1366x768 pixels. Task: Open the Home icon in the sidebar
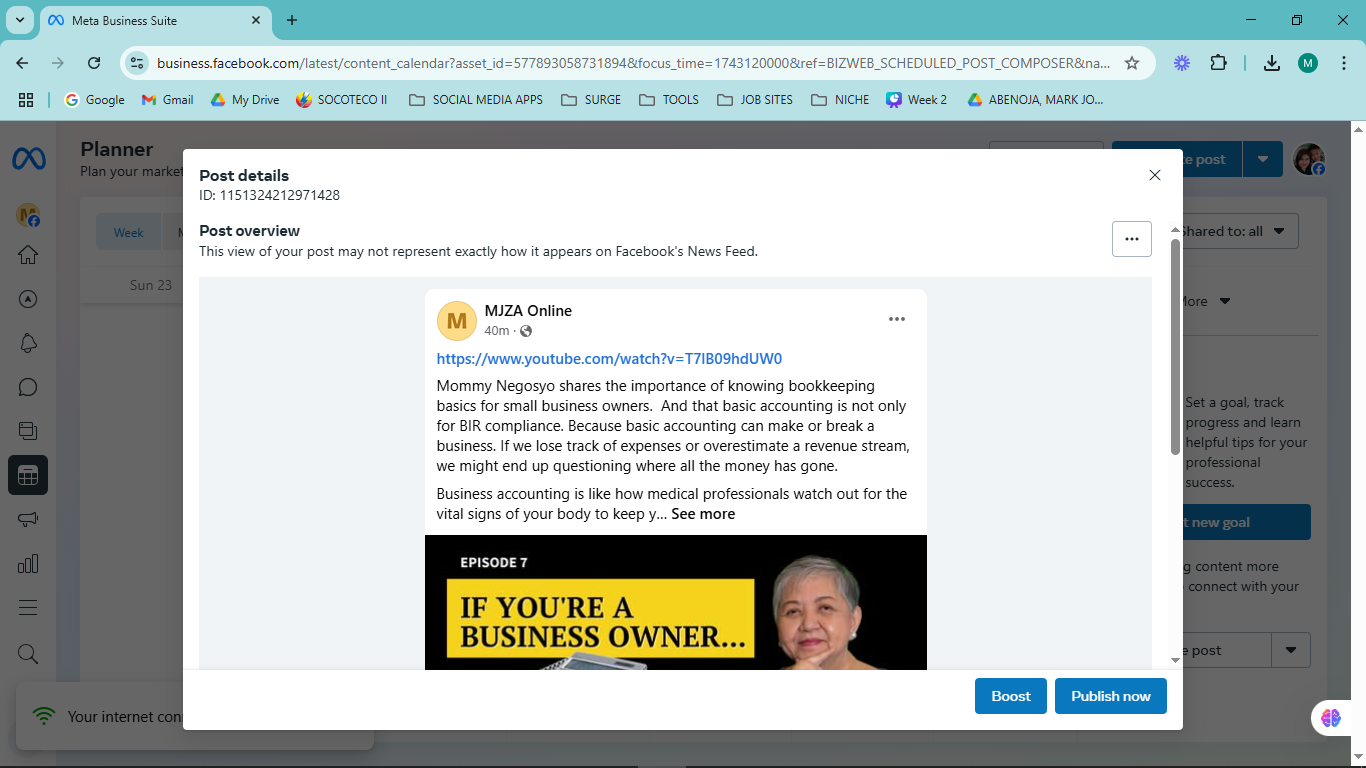click(28, 255)
